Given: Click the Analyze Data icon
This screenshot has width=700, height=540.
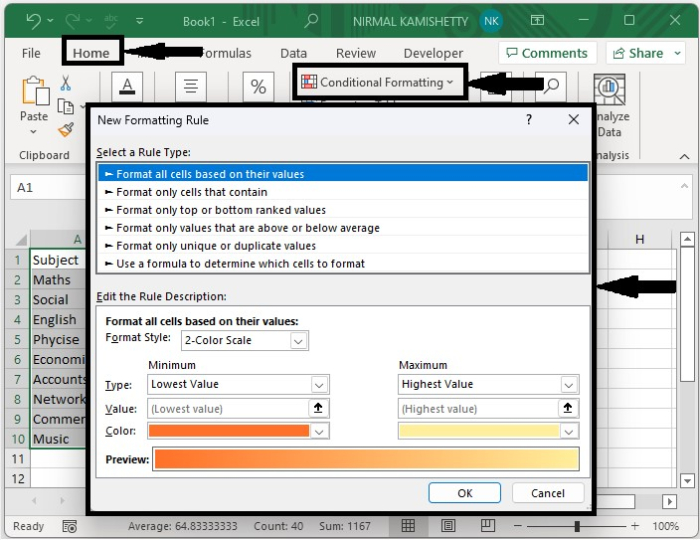Looking at the screenshot, I should pyautogui.click(x=609, y=89).
